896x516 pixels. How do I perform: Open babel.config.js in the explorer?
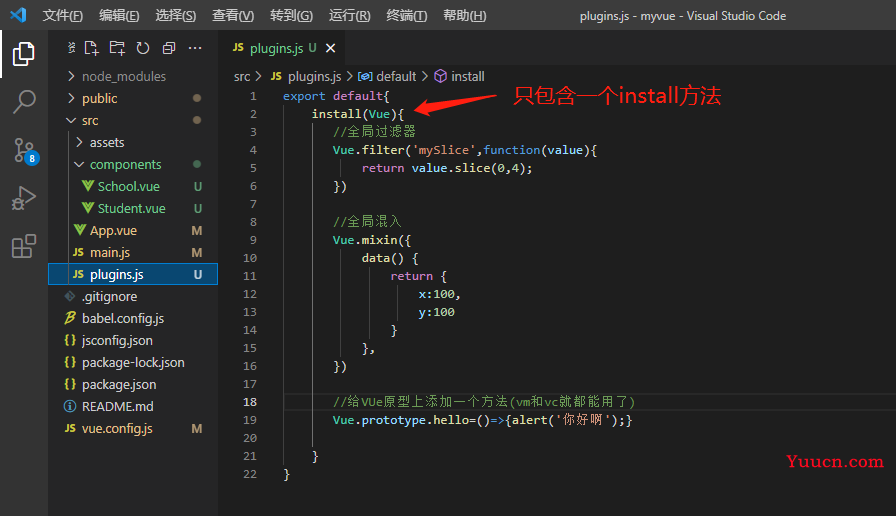(133, 318)
